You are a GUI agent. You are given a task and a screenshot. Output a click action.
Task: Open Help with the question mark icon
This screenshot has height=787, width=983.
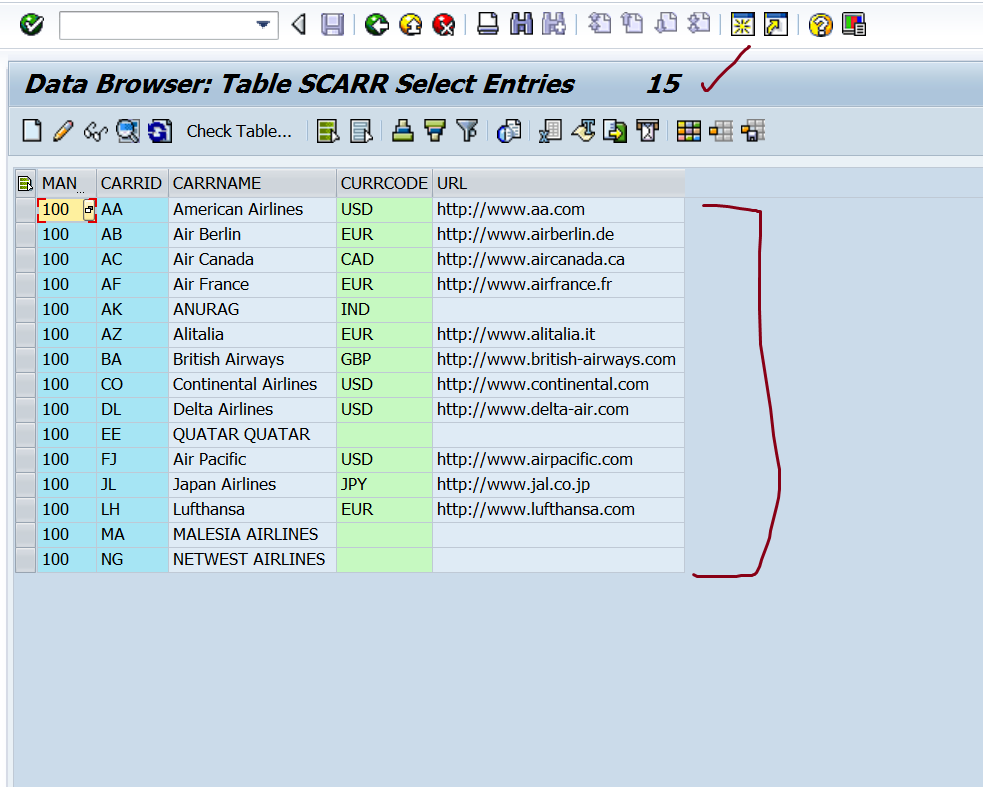tap(820, 25)
